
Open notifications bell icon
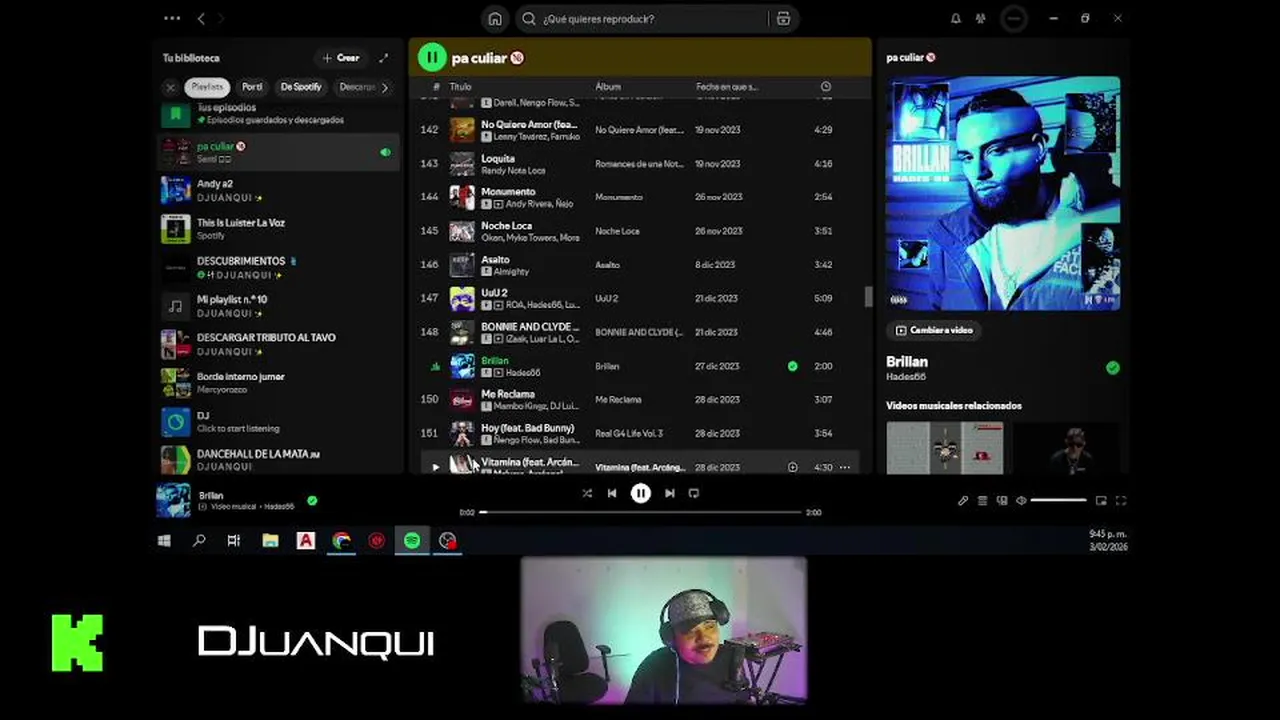tap(955, 18)
